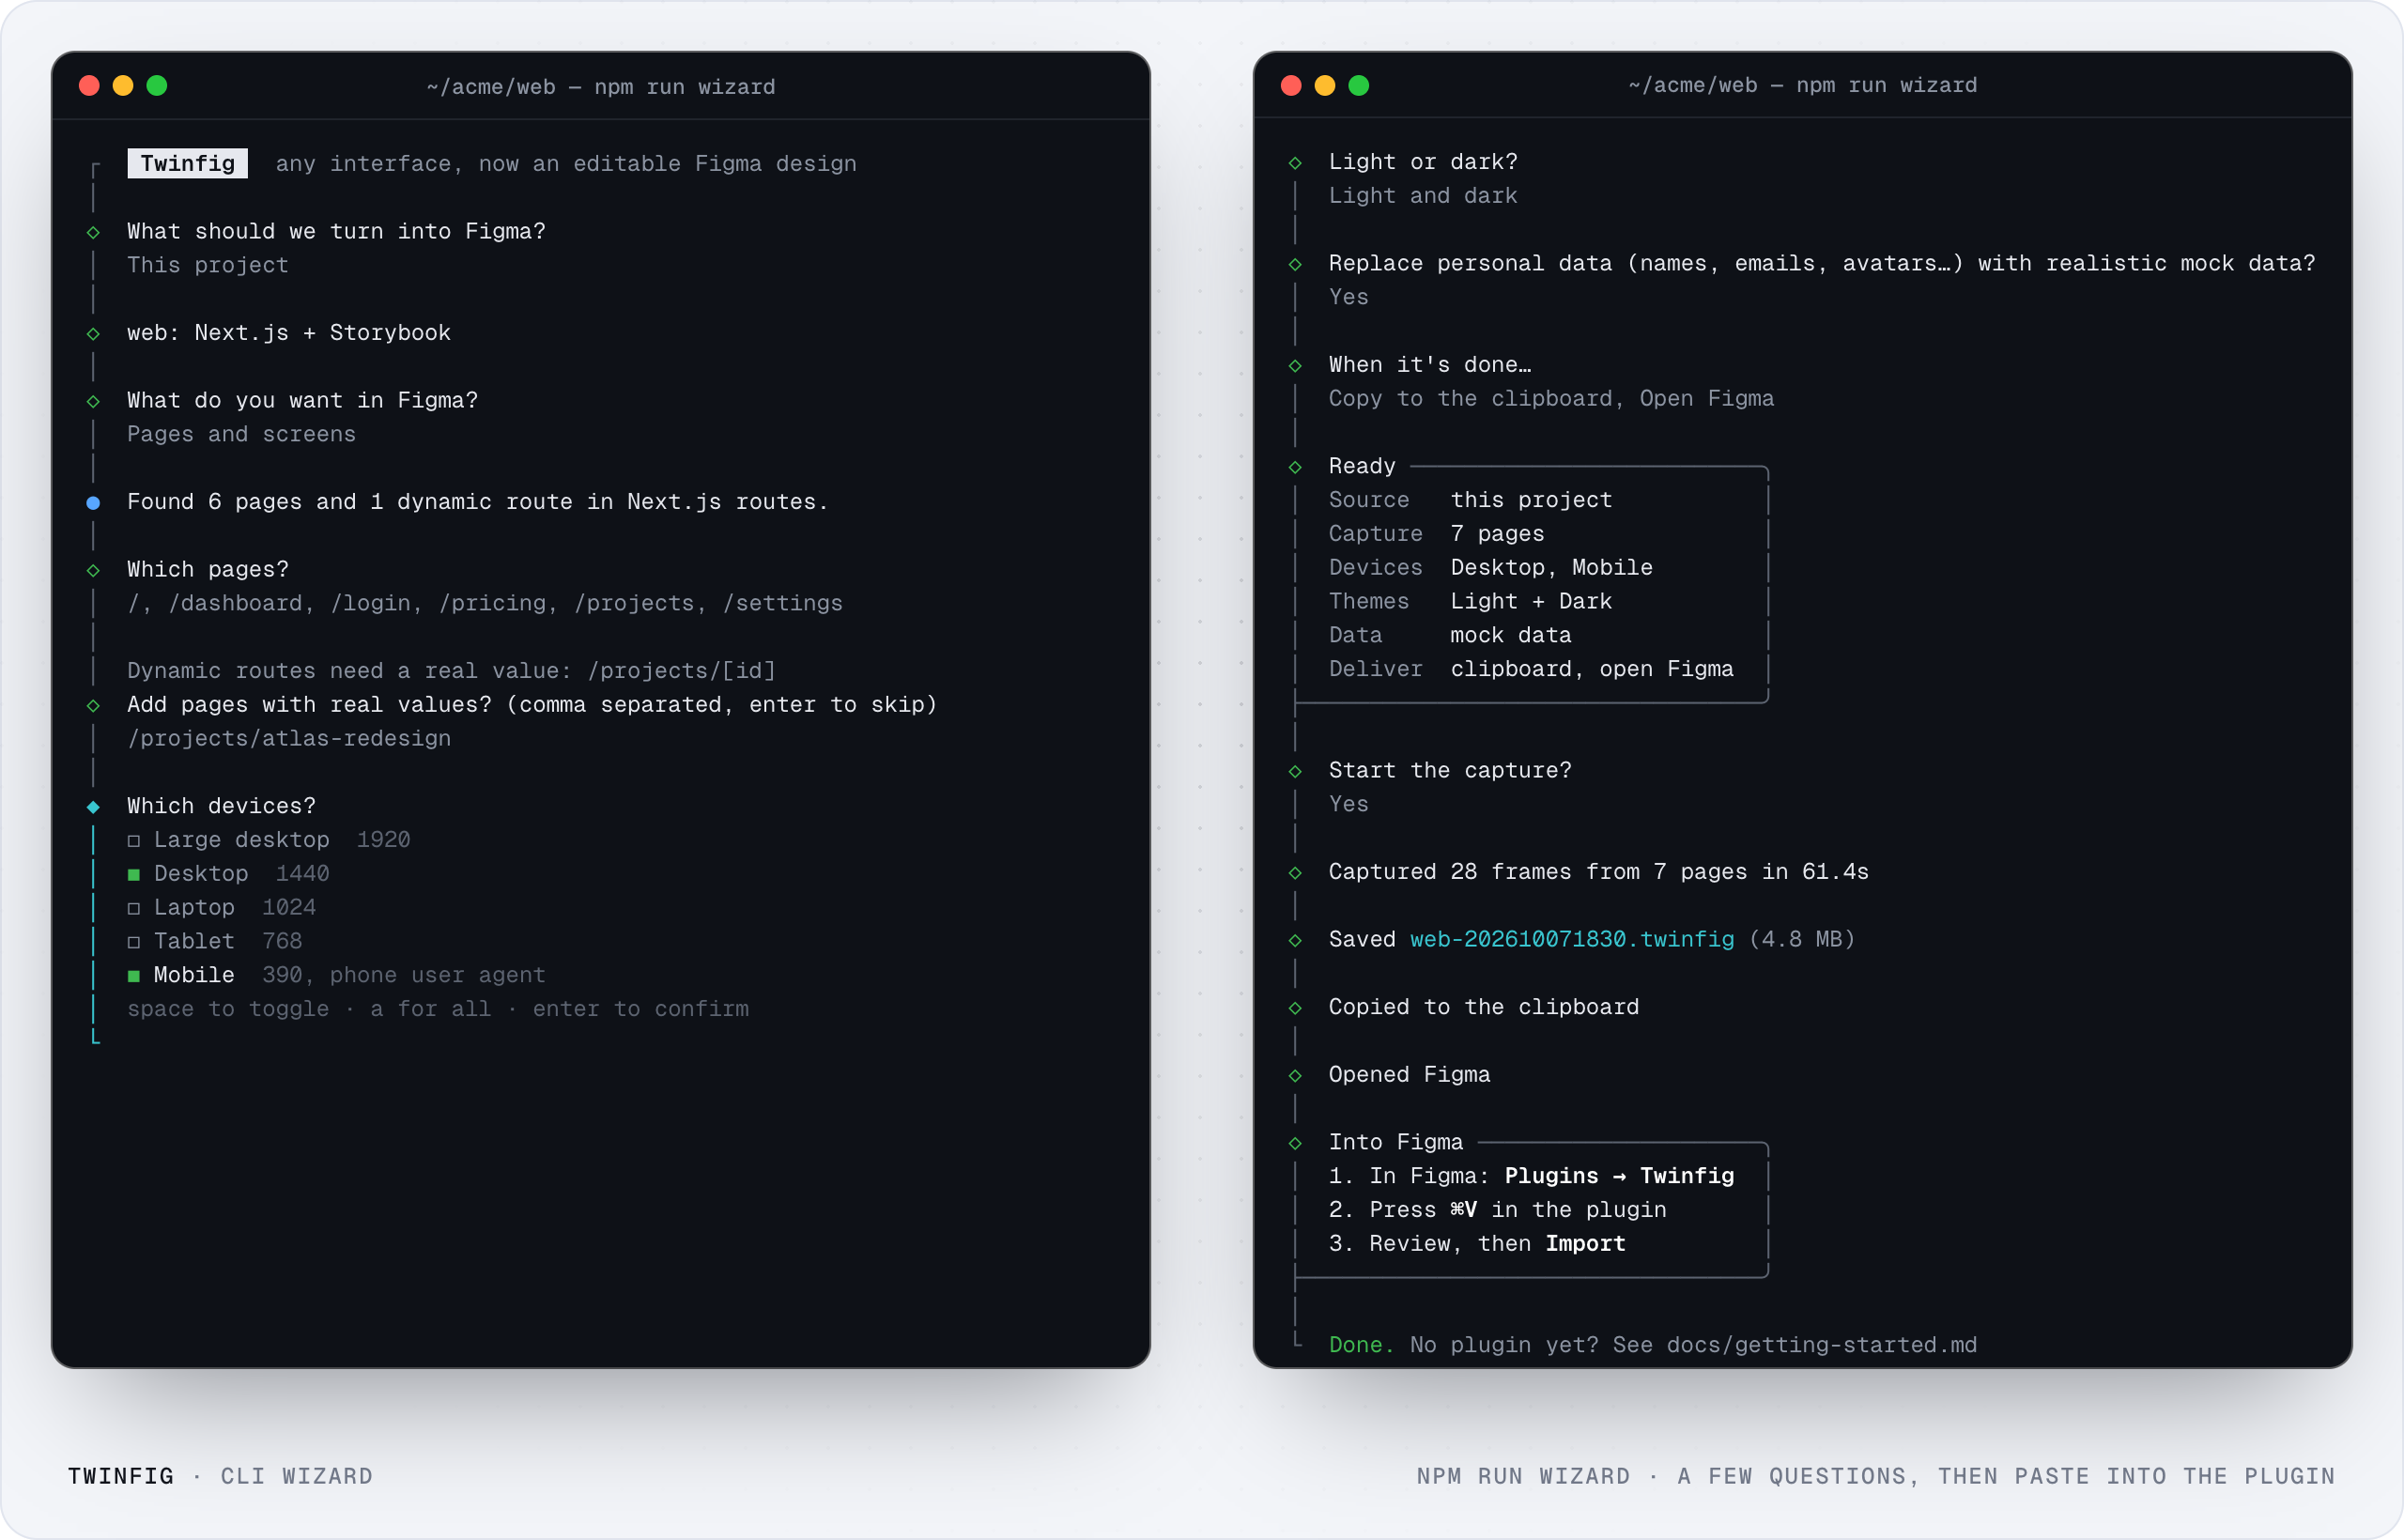Click Capture value '7 pages'
2404x1540 pixels.
tap(1497, 534)
